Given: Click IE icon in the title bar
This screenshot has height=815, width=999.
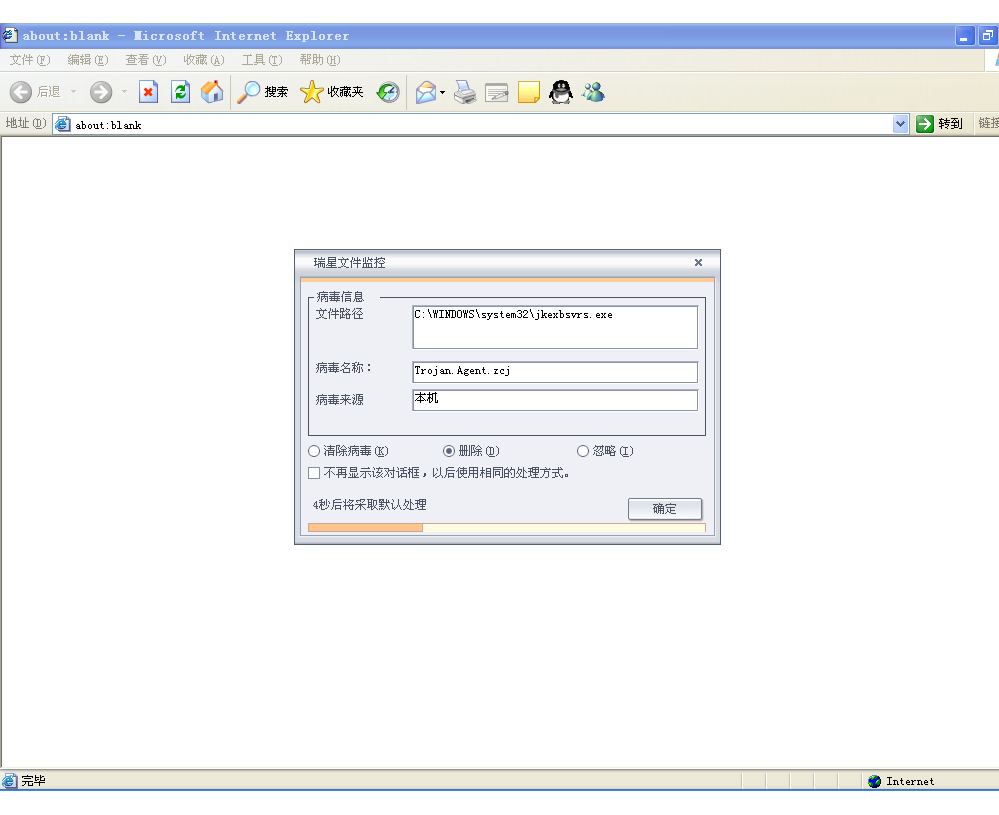Looking at the screenshot, I should (x=9, y=35).
